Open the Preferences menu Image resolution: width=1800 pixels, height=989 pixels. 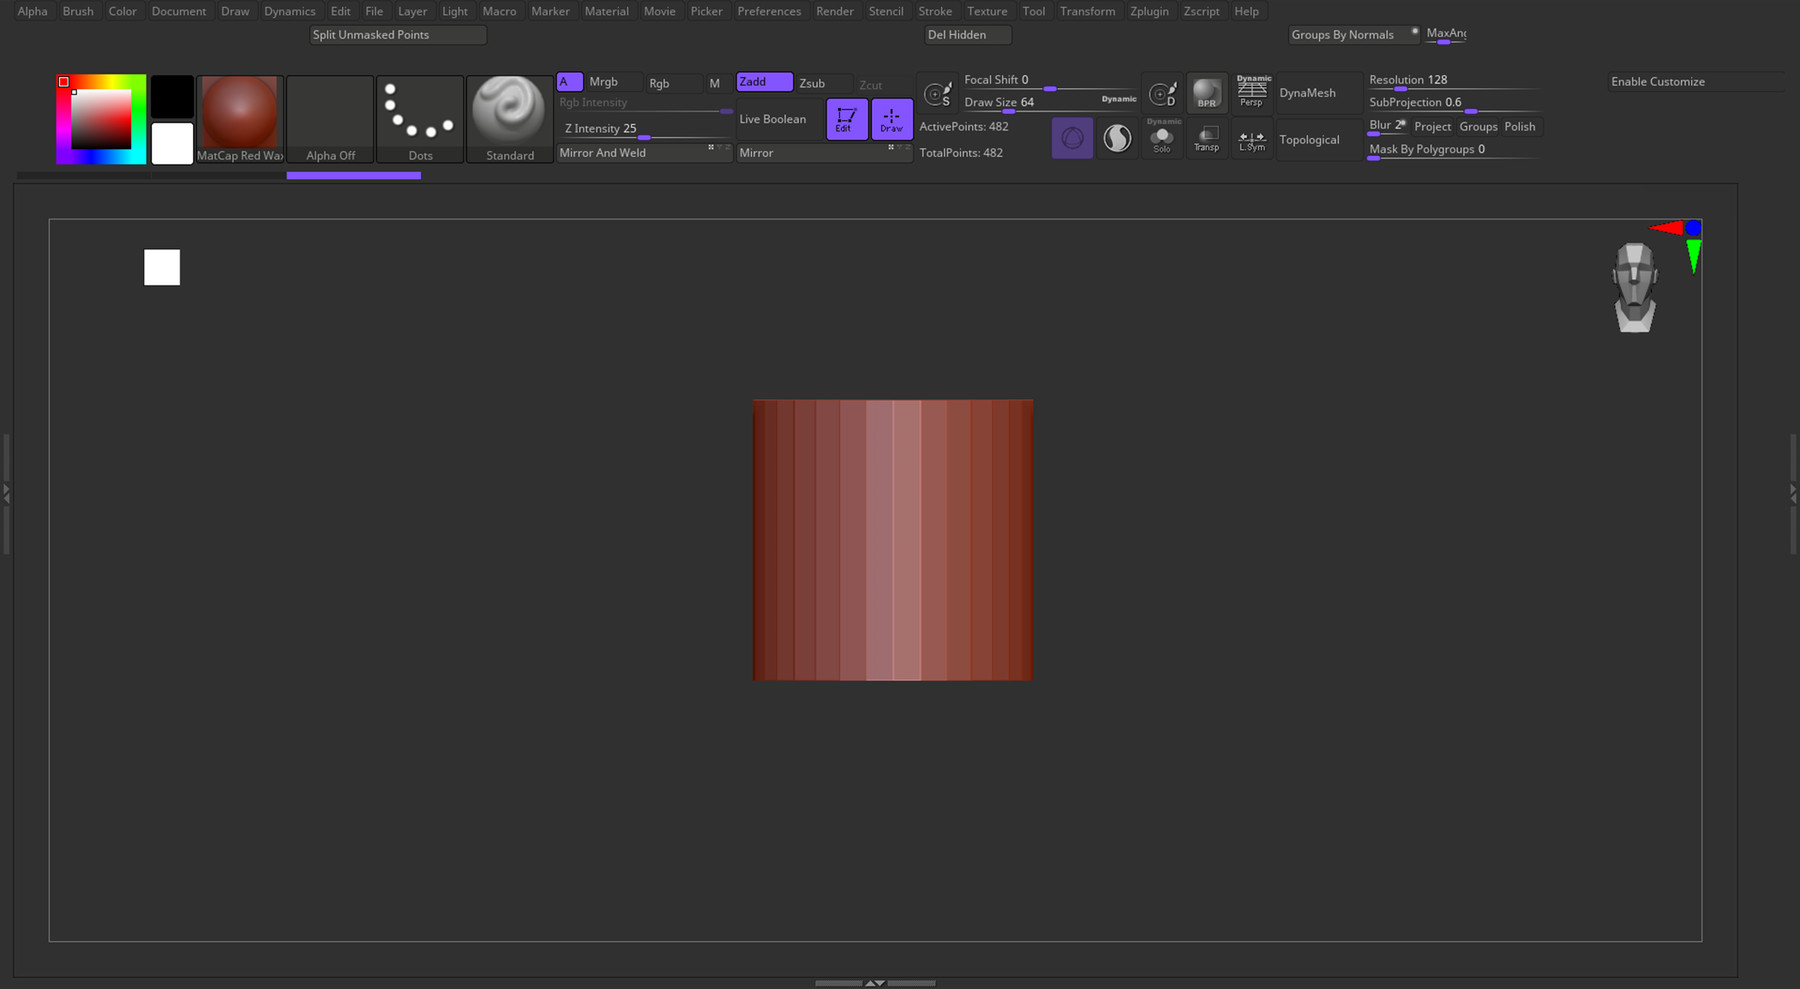769,11
